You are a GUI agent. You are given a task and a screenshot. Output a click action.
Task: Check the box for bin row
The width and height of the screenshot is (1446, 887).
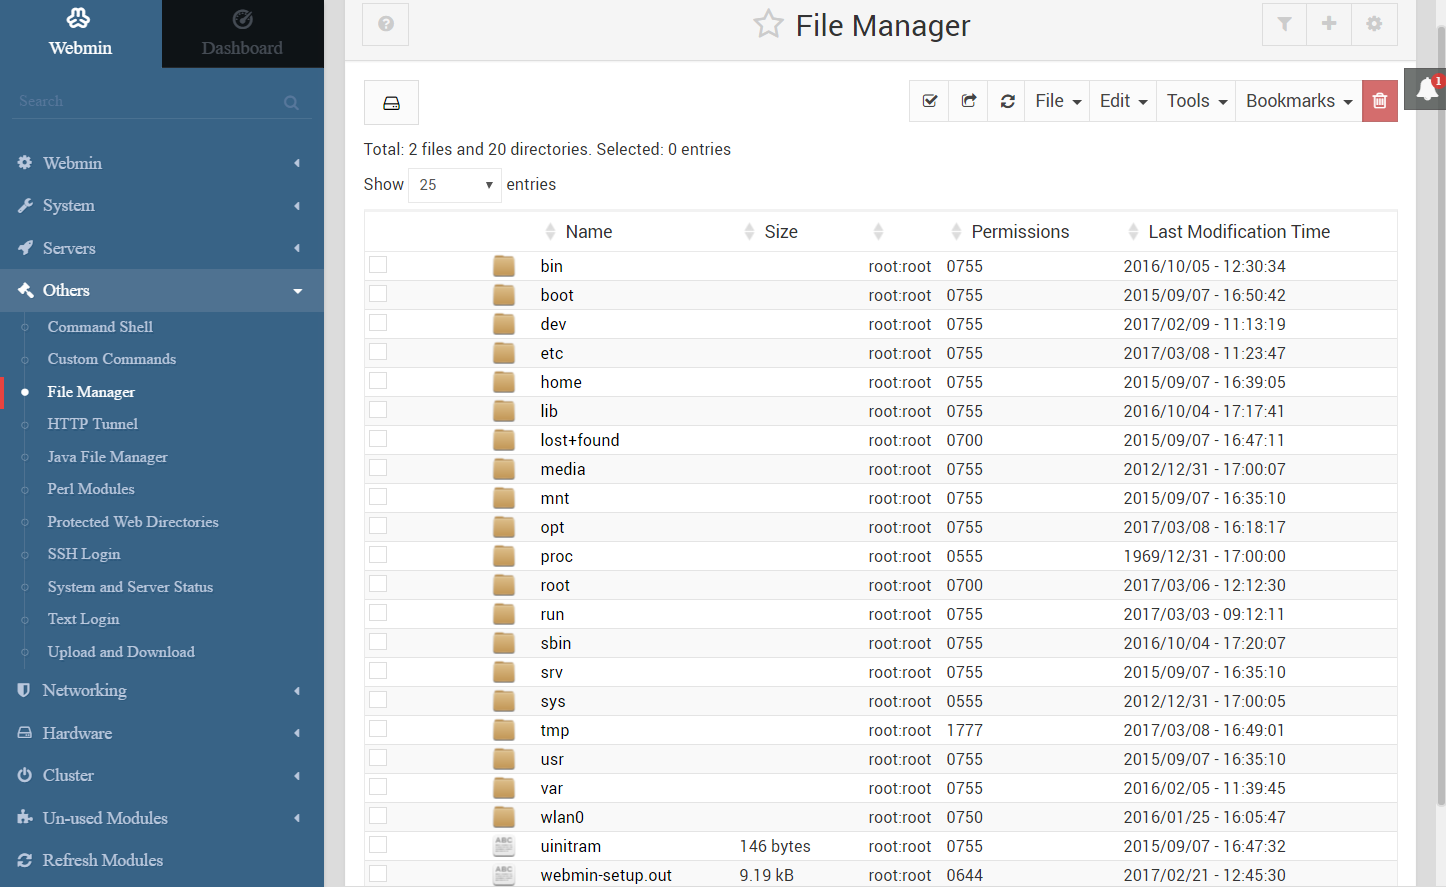point(378,264)
